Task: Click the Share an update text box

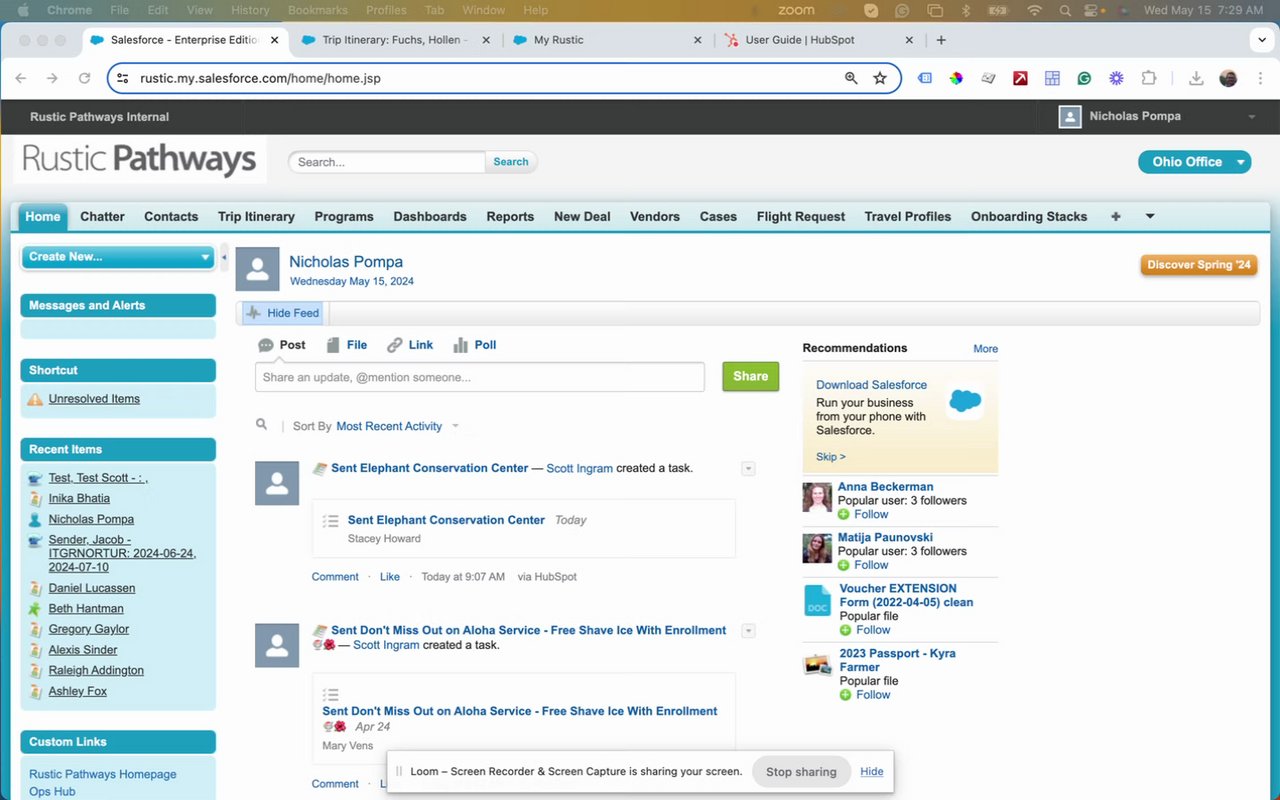Action: pos(480,377)
